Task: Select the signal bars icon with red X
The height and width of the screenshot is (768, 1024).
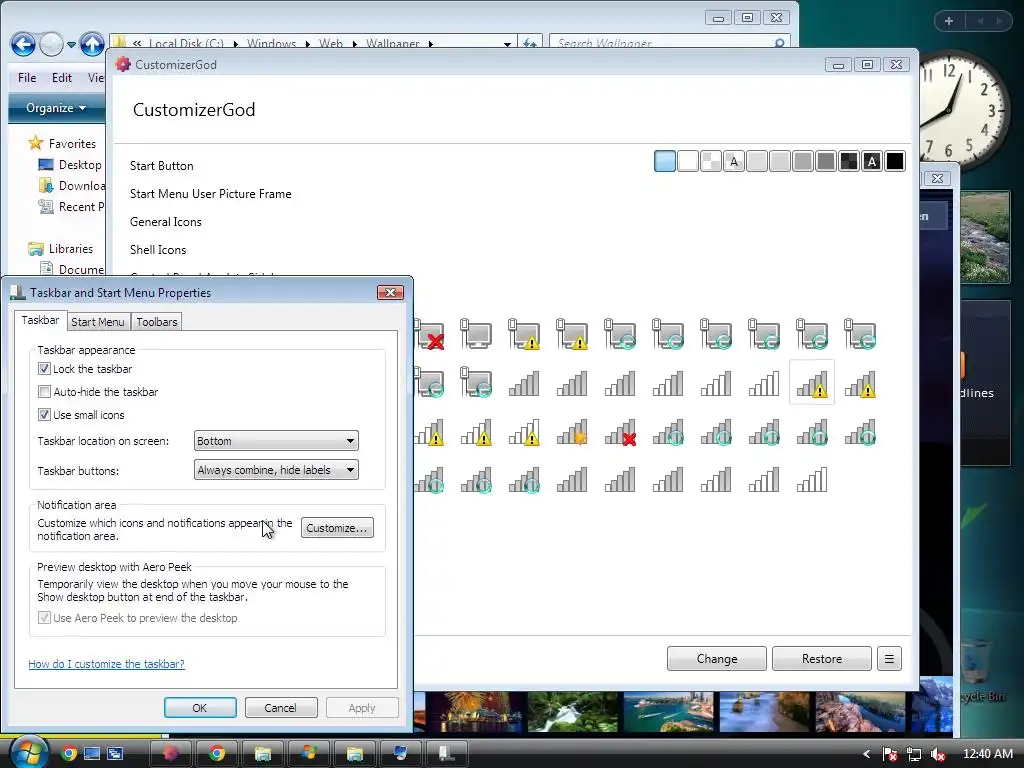Action: tap(620, 432)
